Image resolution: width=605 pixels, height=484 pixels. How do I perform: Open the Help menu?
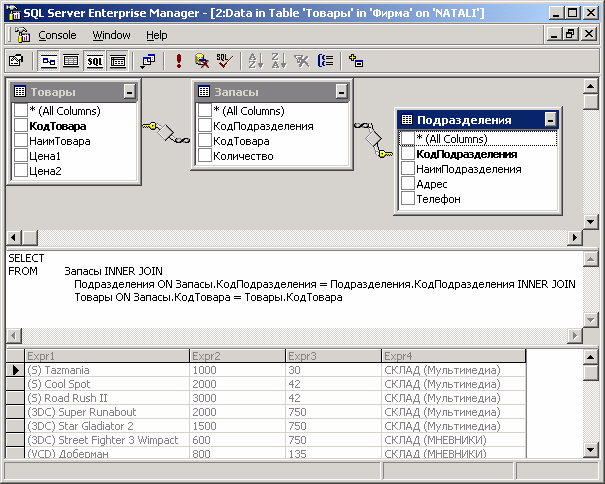(x=157, y=35)
